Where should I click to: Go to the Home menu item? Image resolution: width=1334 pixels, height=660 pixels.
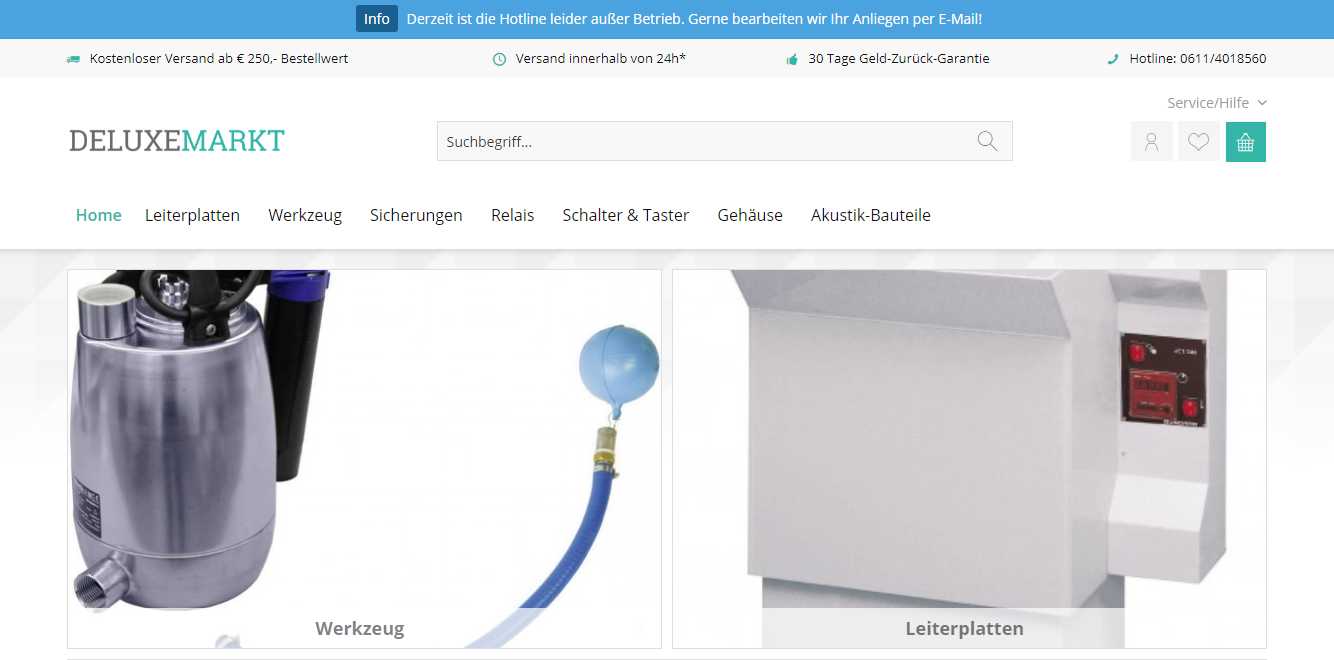pos(98,215)
